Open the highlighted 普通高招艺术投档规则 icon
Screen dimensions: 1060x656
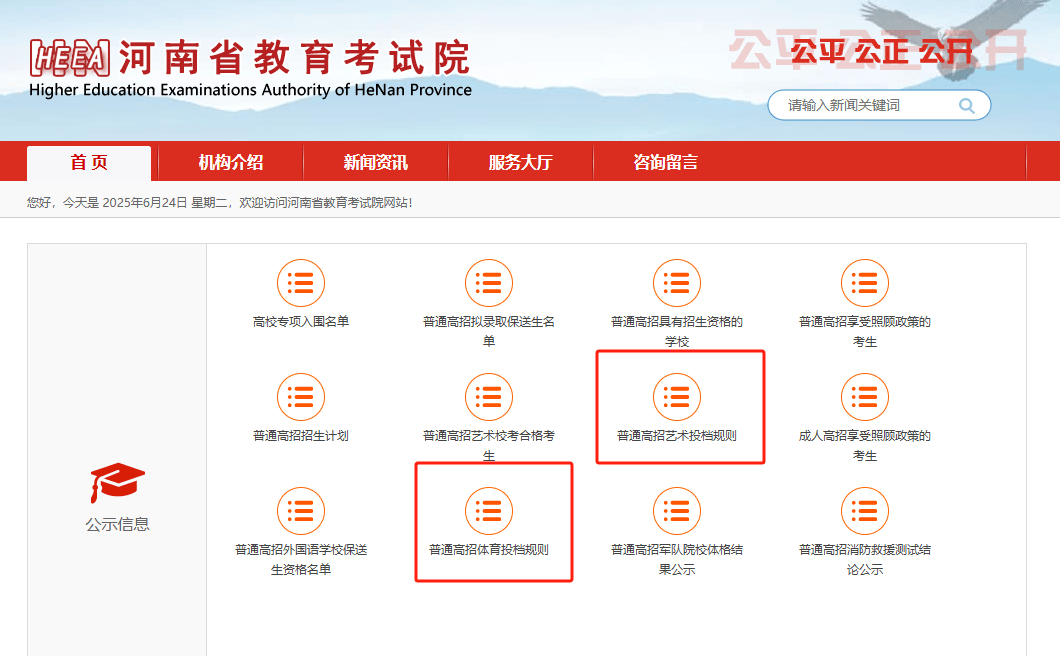tap(678, 397)
